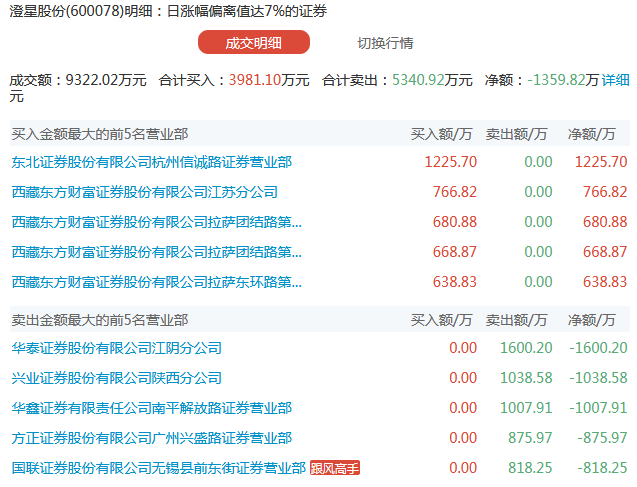Click 方正证券广州兴盛路证券营业部 link
The image size is (637, 487).
[x=151, y=437]
